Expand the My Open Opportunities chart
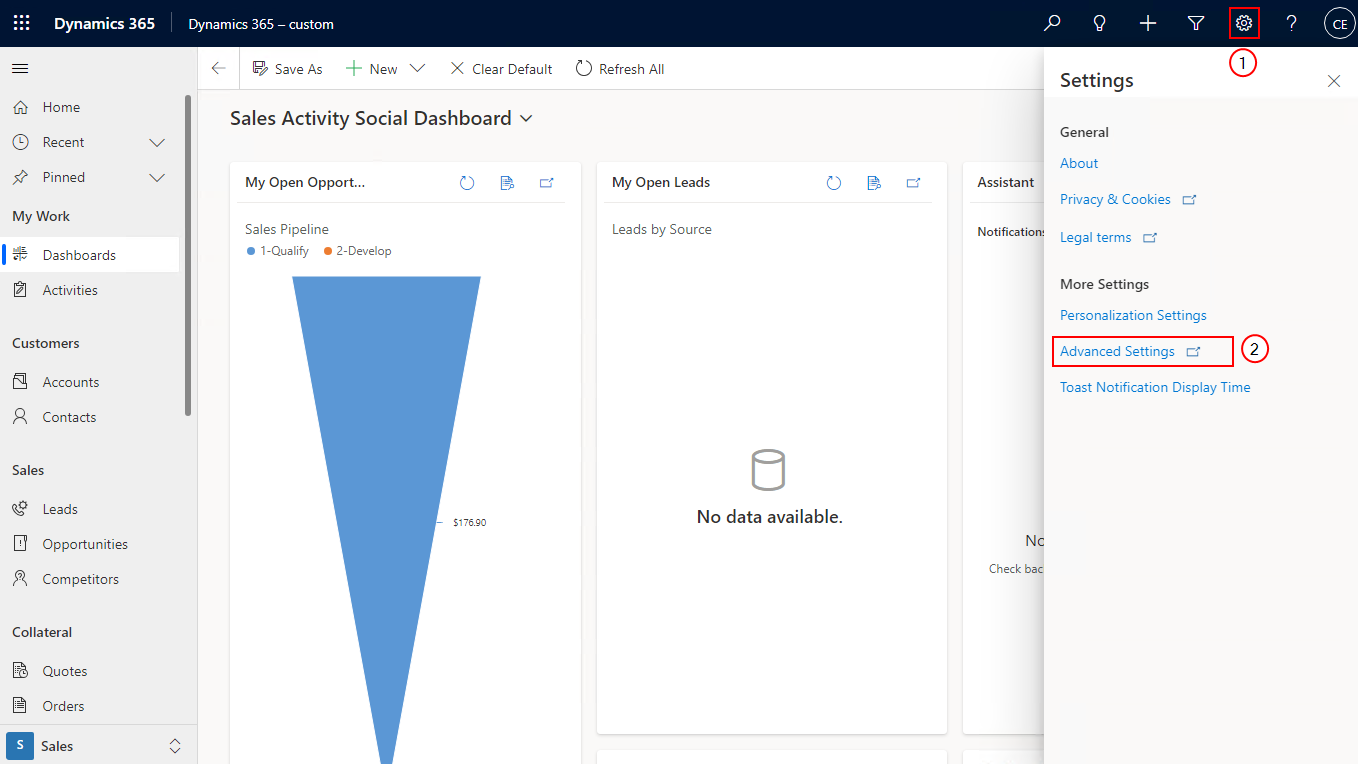Screen dimensions: 1358x764 (x=547, y=183)
